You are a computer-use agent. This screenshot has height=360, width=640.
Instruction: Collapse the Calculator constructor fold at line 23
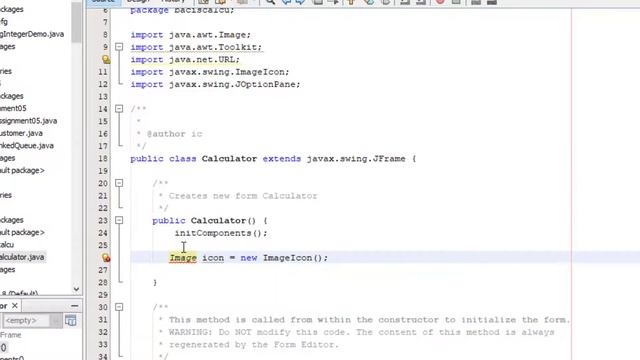pos(119,220)
